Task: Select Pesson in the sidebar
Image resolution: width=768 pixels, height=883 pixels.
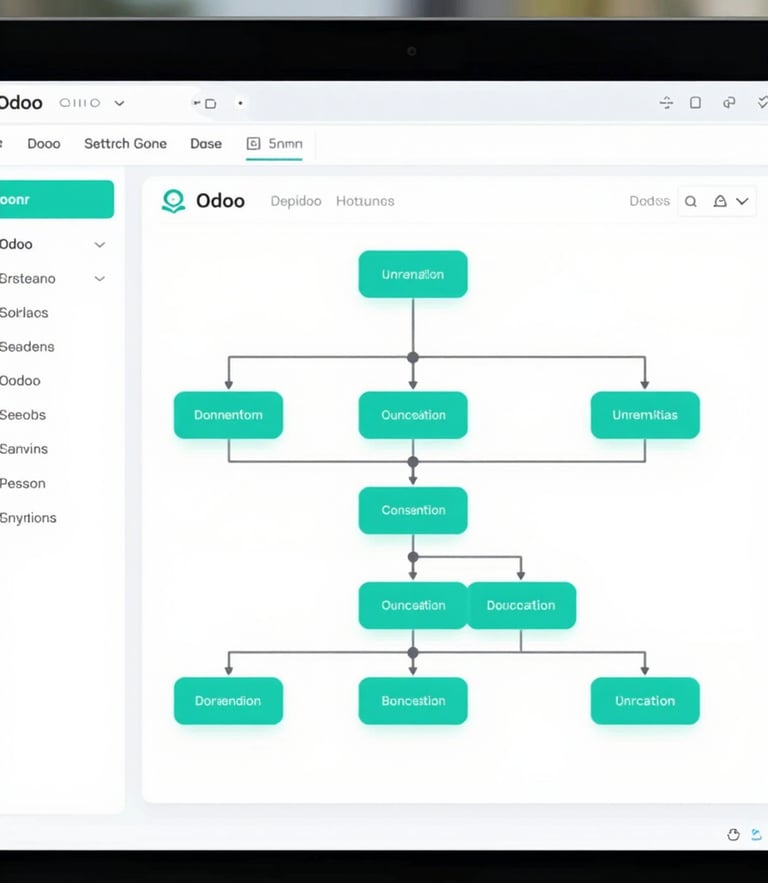Action: [23, 483]
